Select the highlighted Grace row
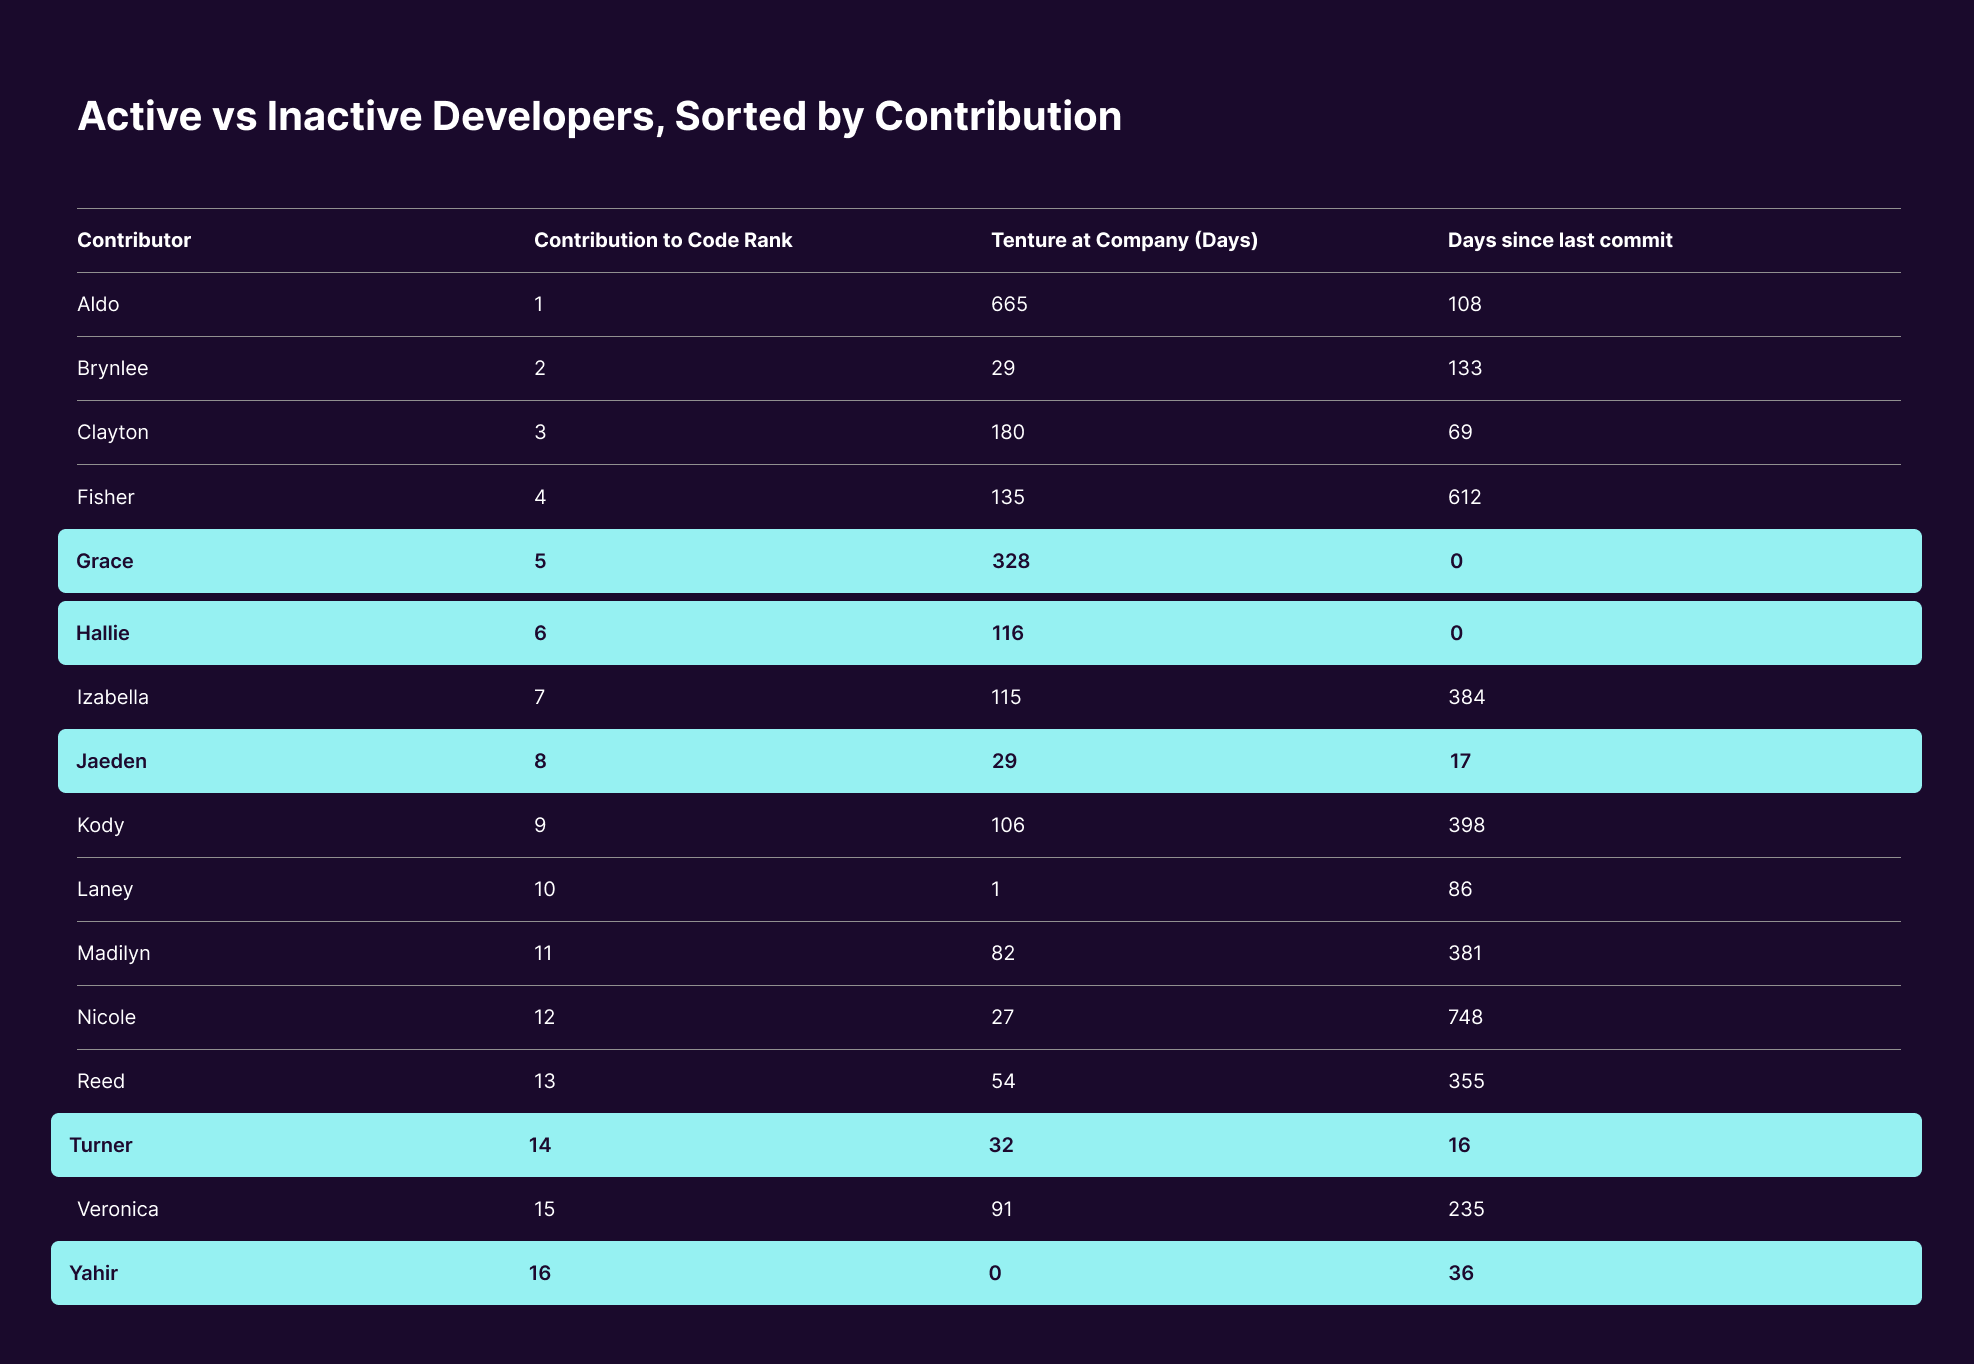 point(989,561)
